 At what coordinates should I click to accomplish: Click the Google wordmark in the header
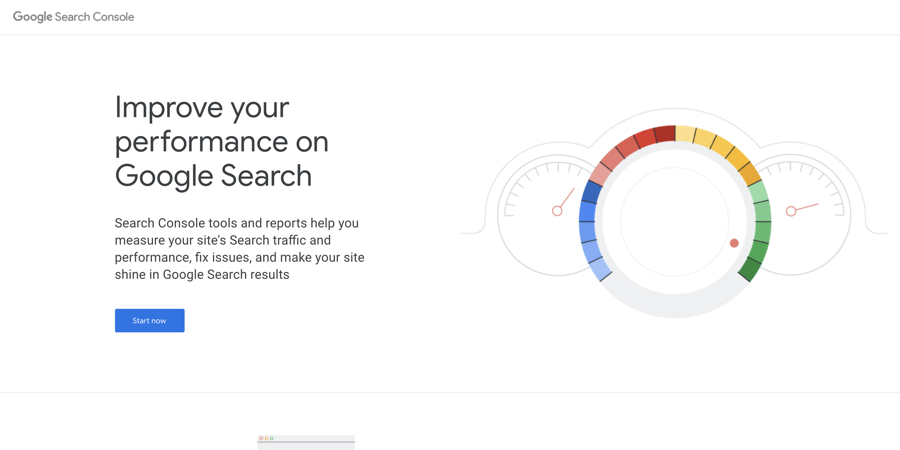coord(33,17)
